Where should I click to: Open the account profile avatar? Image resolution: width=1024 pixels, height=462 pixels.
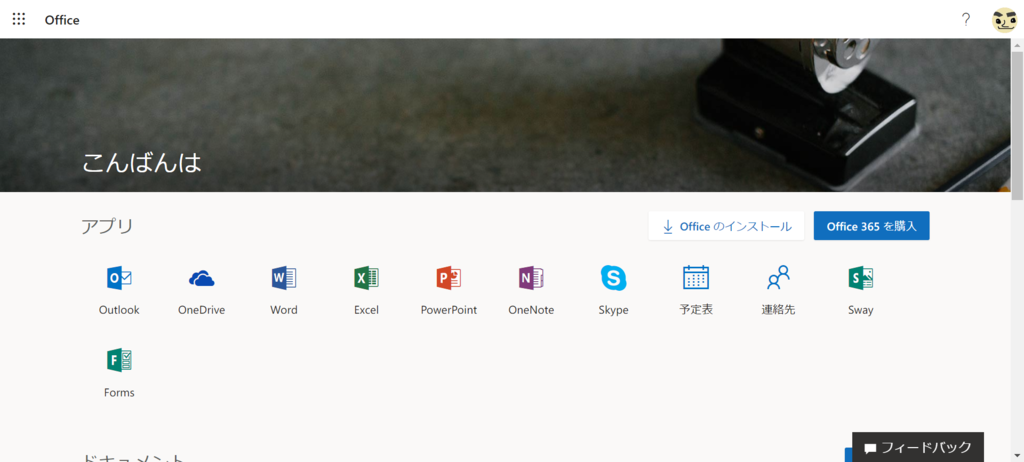1004,20
